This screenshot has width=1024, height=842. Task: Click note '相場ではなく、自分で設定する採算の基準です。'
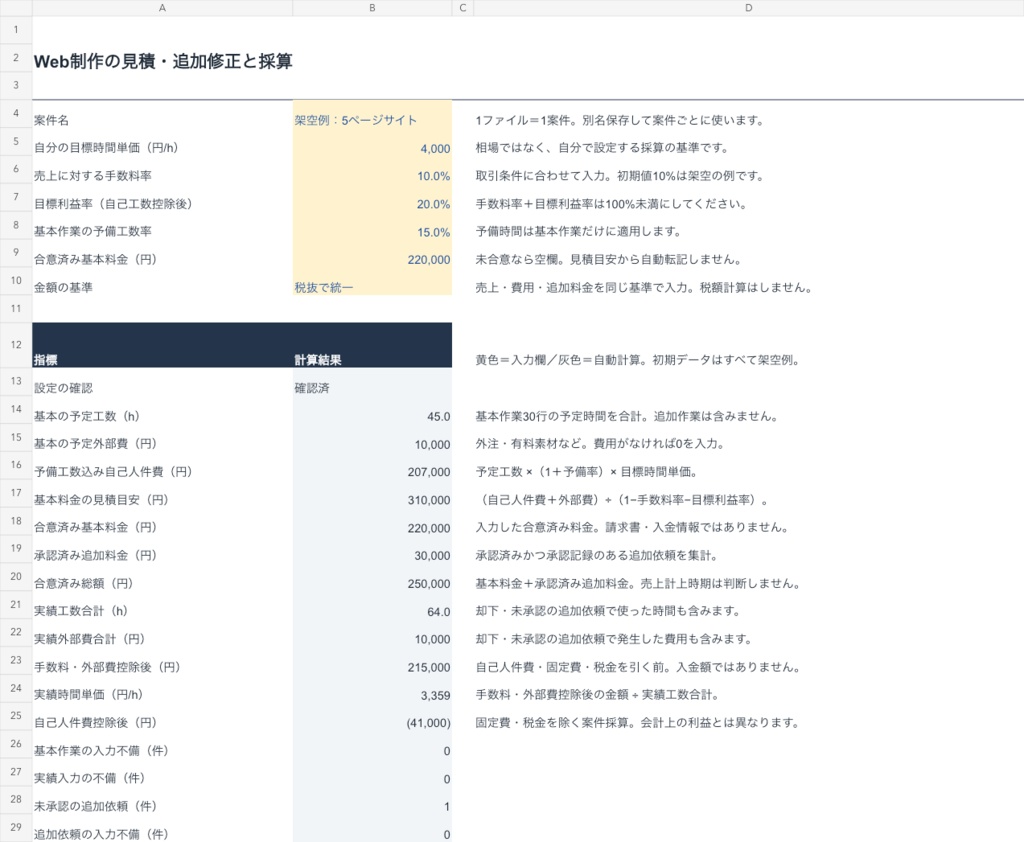point(601,148)
